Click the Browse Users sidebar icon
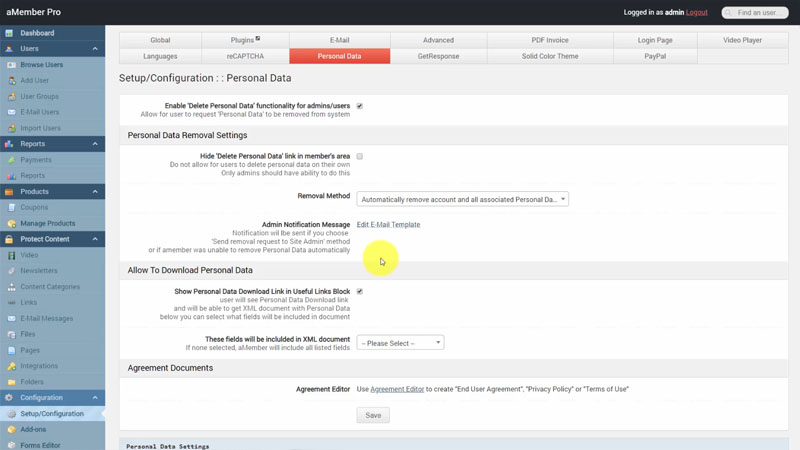 [x=10, y=64]
